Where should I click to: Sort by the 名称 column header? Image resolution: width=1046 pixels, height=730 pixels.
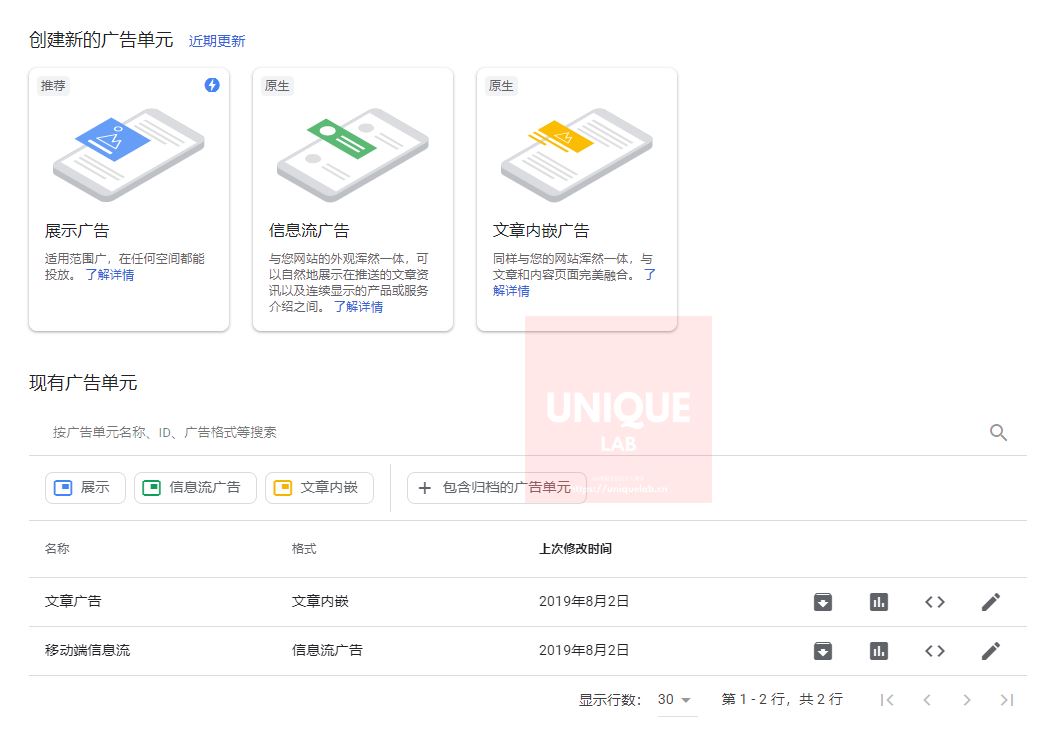pos(55,549)
